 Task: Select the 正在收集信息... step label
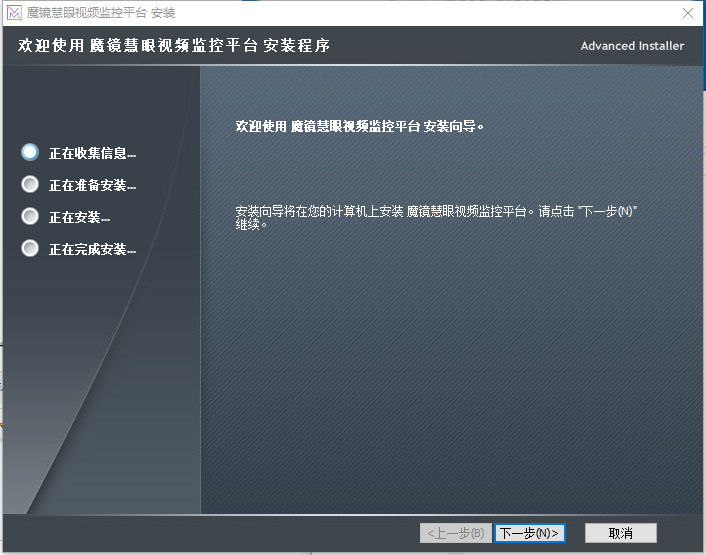(92, 153)
